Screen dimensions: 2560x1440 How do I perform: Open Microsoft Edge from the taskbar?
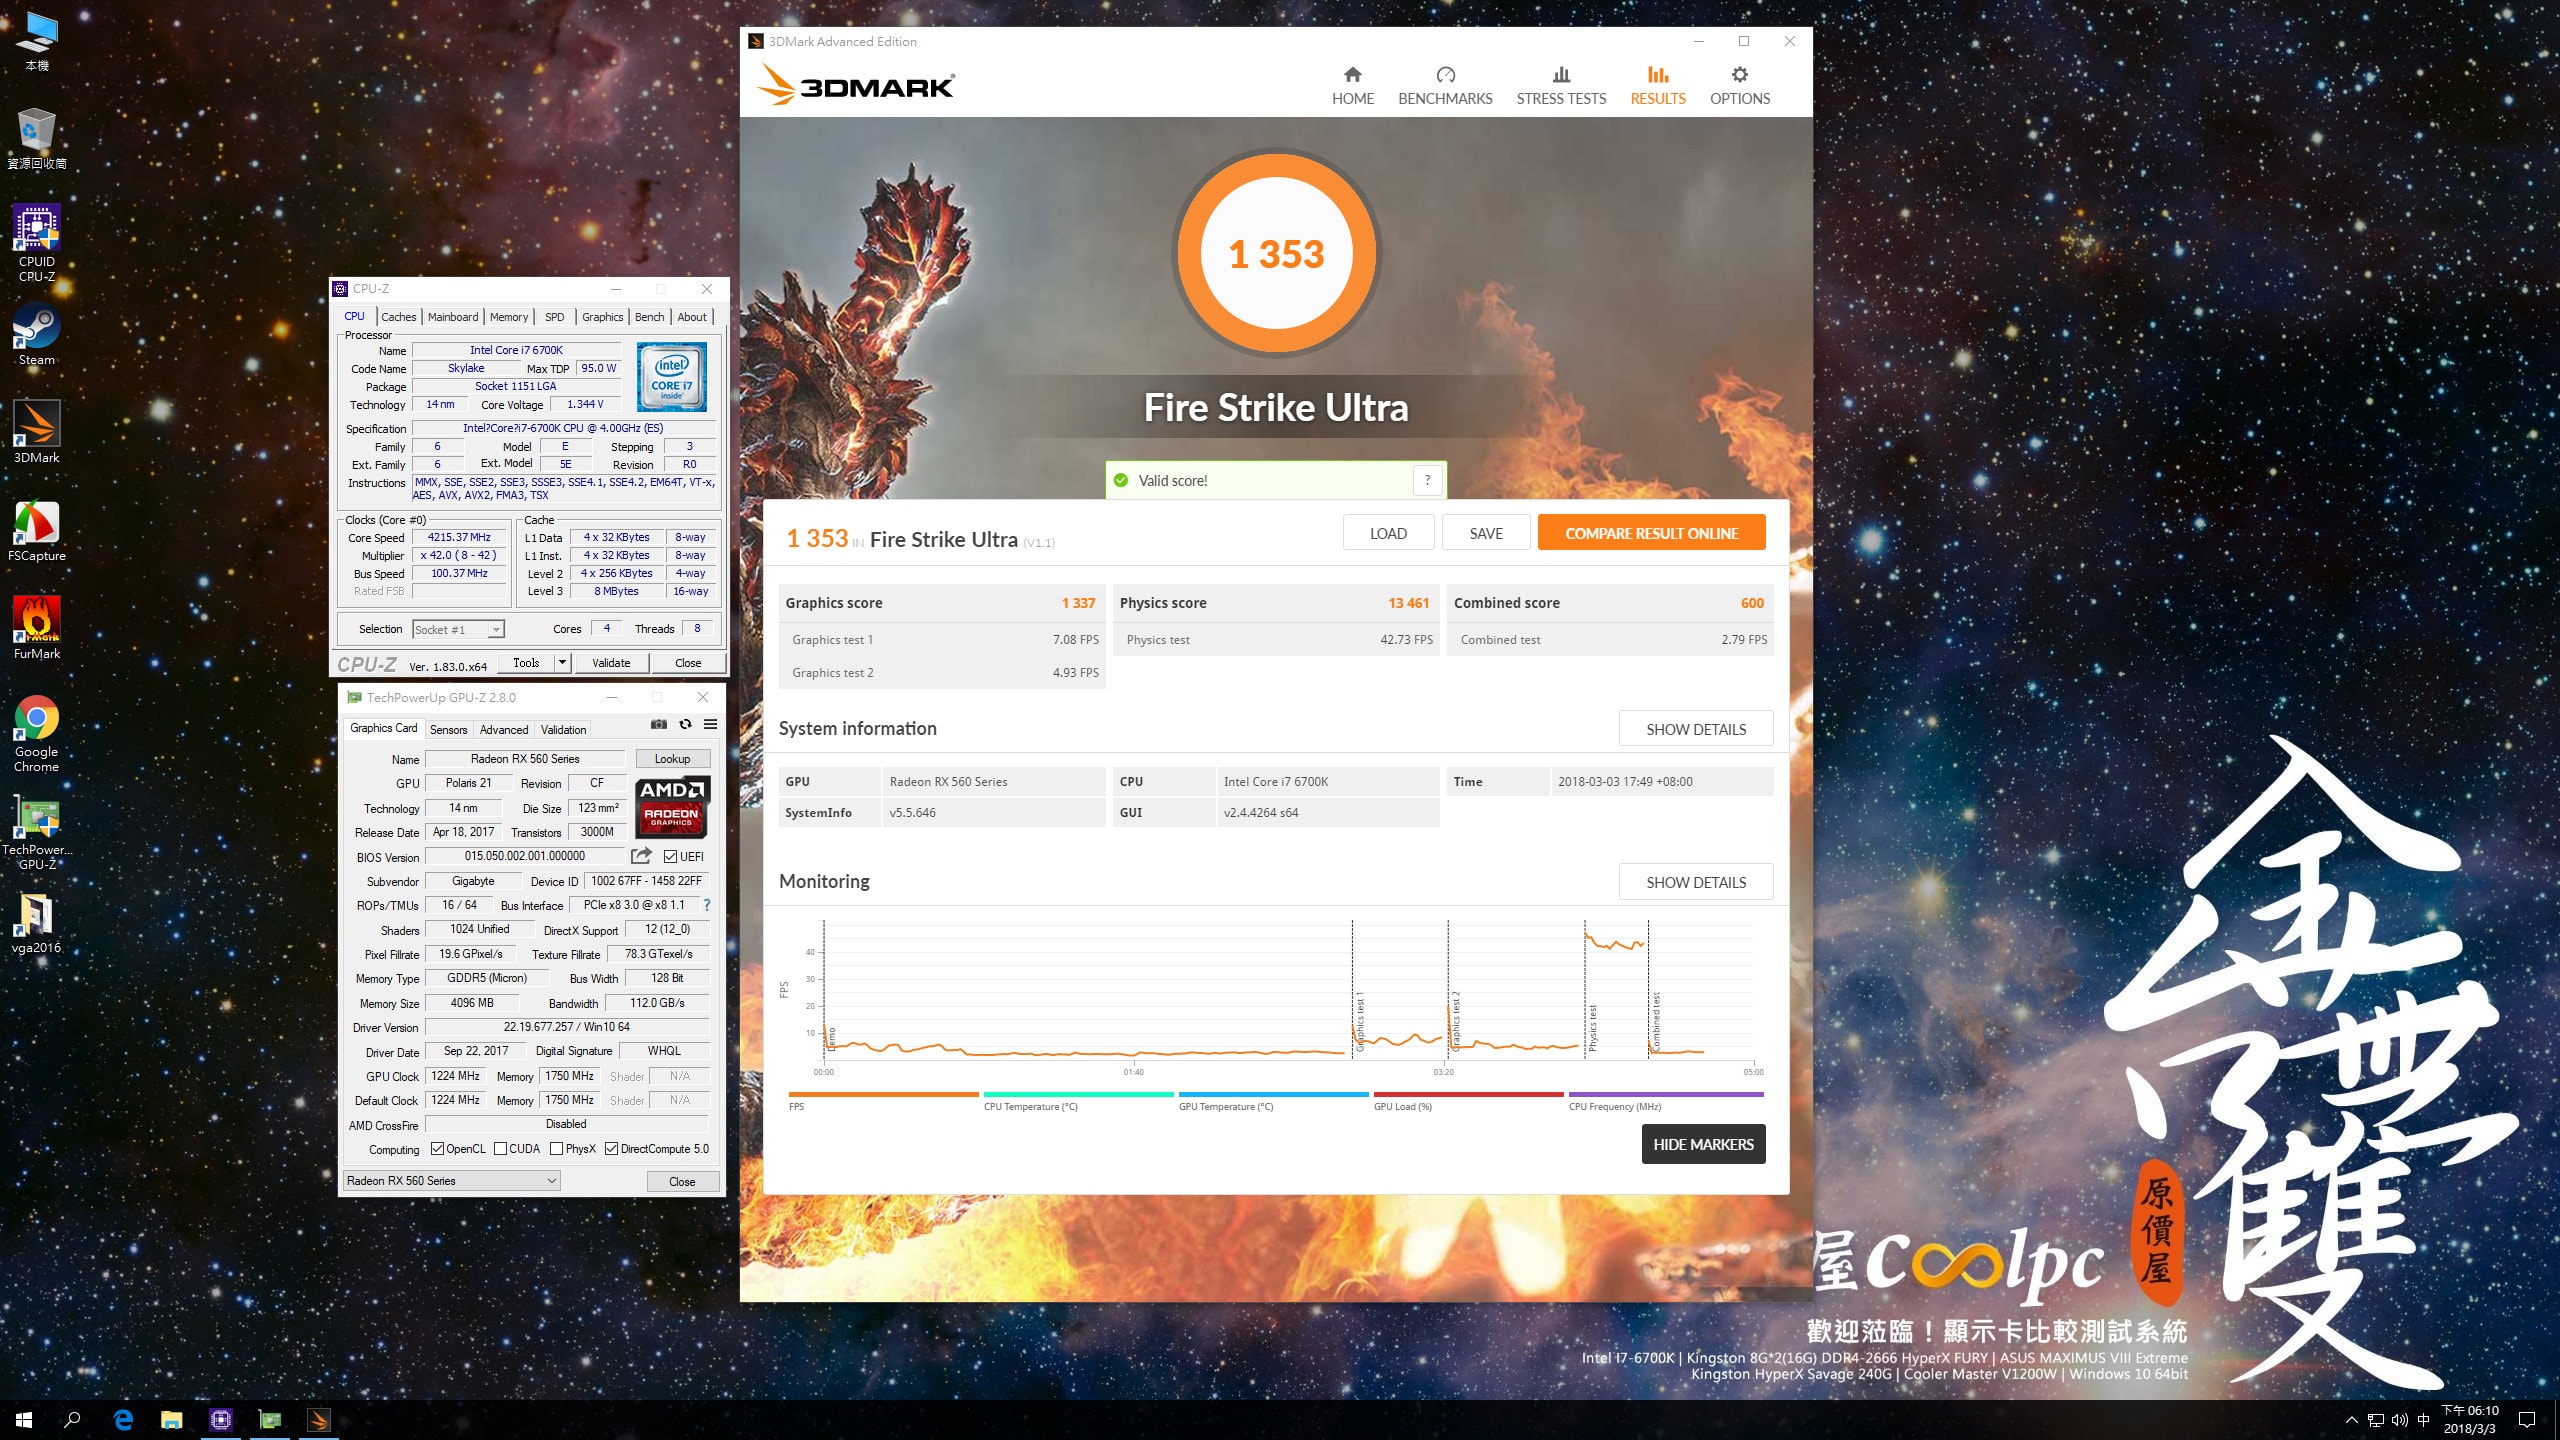point(123,1420)
